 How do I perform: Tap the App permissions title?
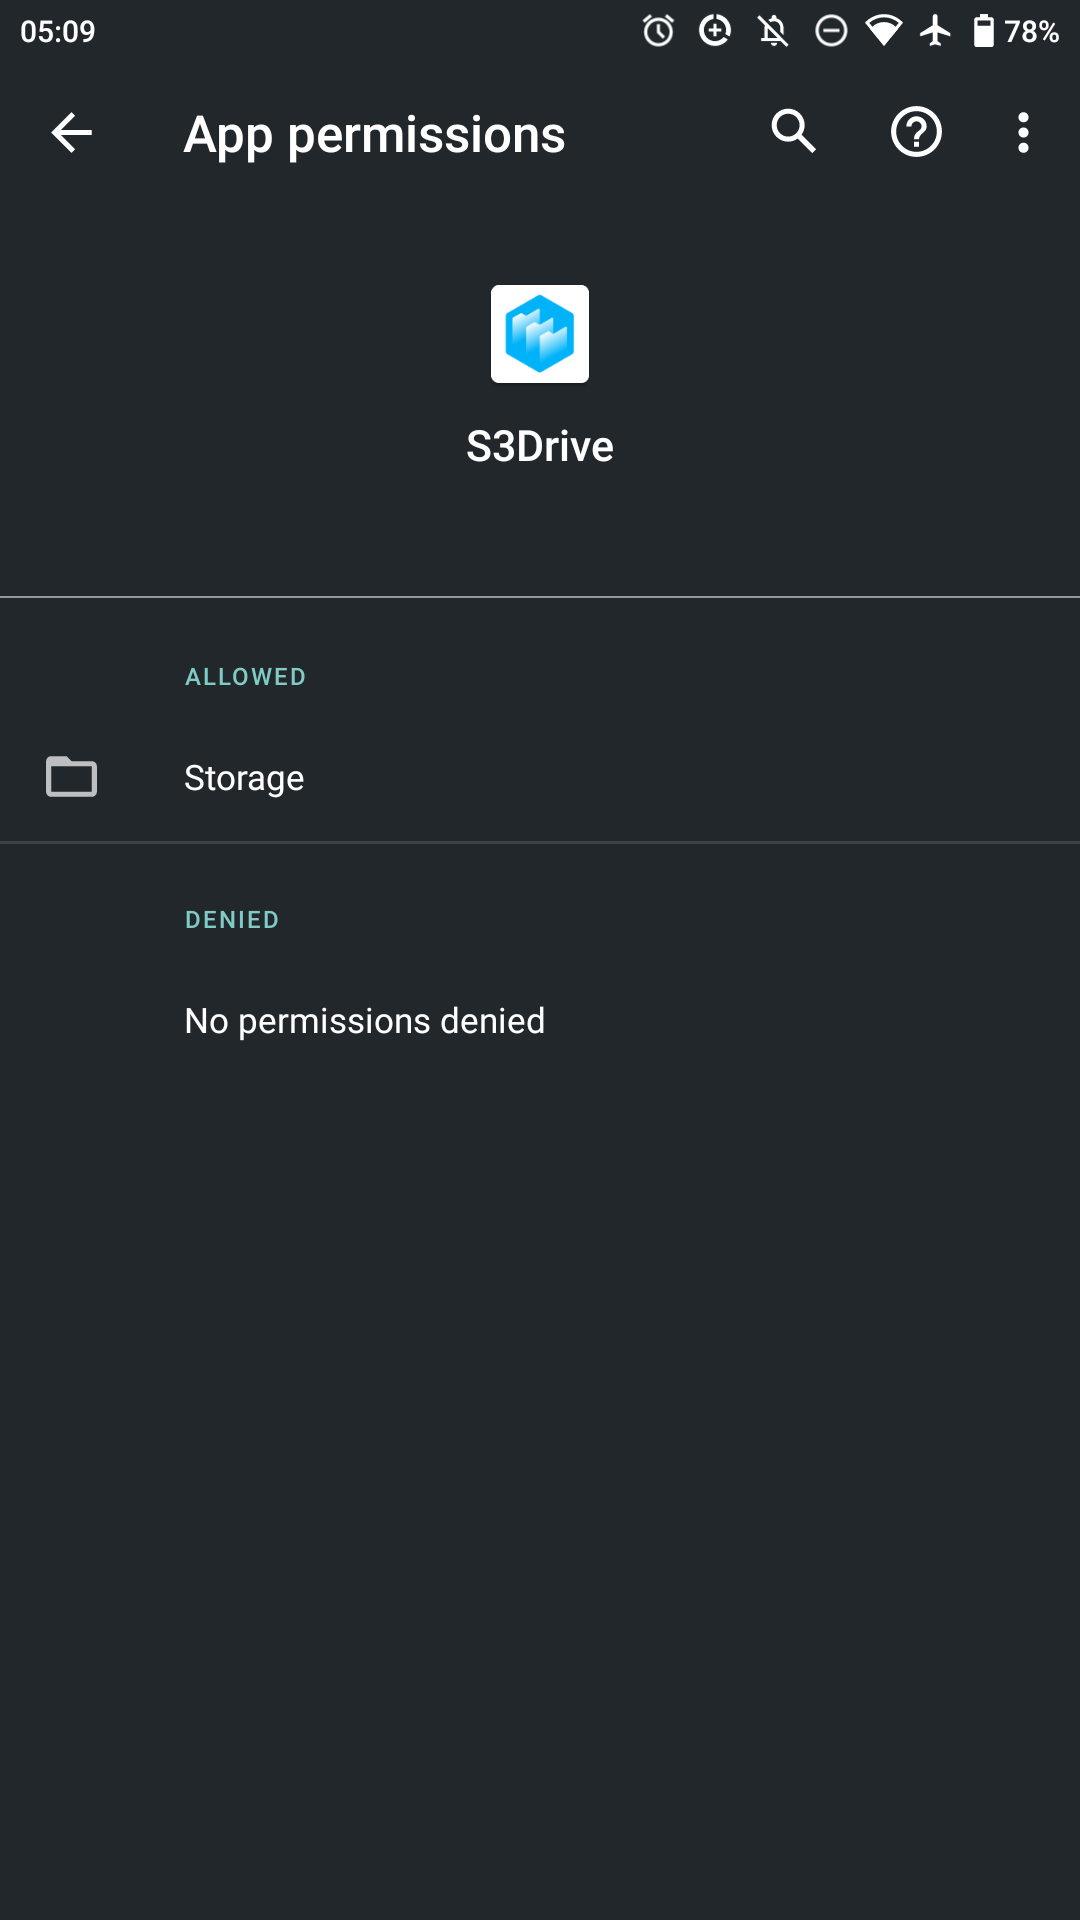point(375,134)
